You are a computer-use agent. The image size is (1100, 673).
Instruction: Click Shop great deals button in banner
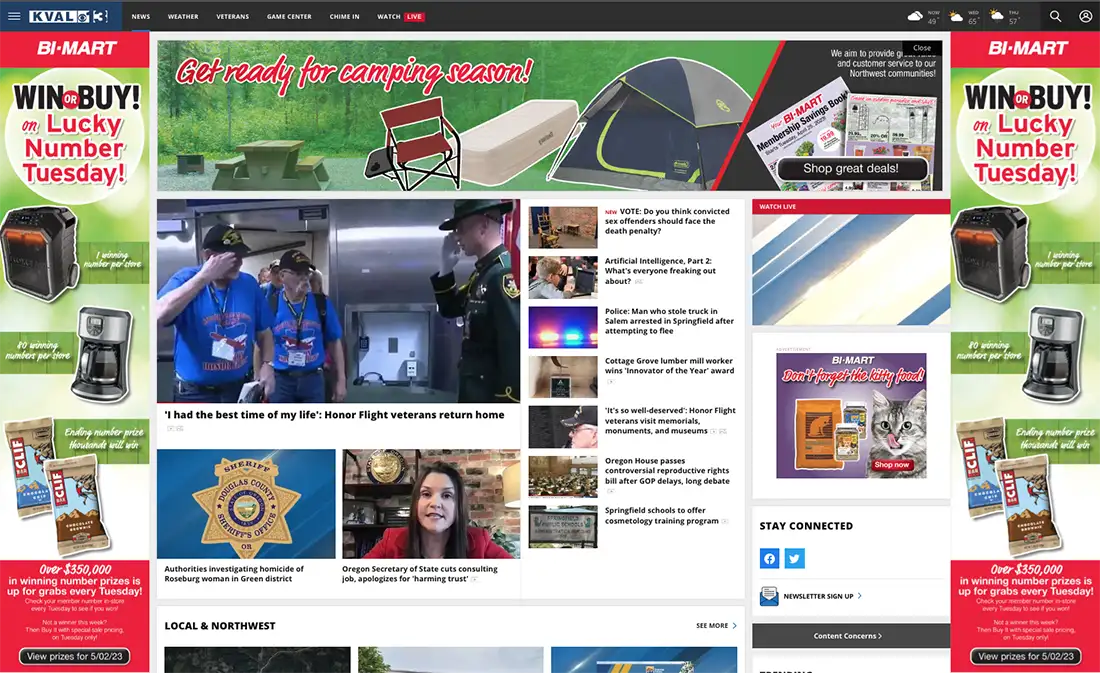click(x=851, y=168)
